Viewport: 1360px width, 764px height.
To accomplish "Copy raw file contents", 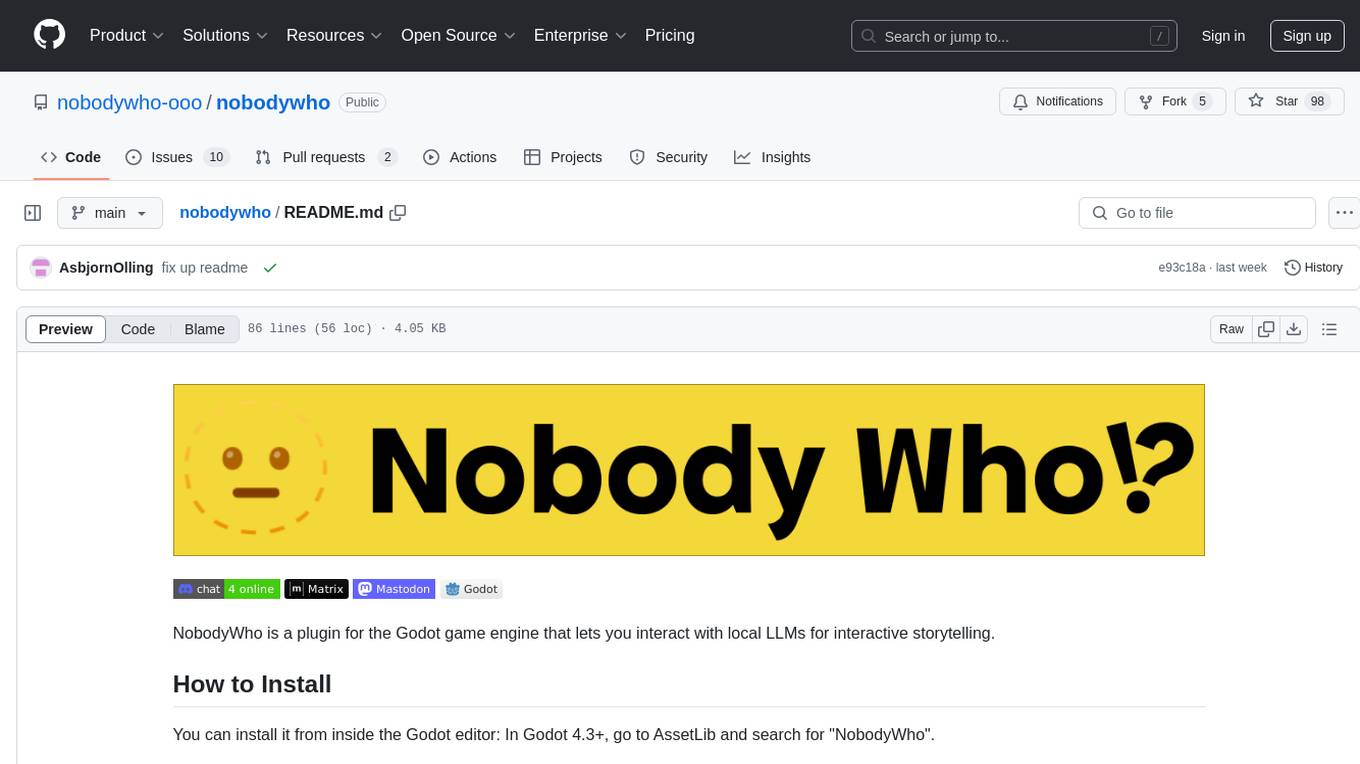I will [x=1266, y=329].
